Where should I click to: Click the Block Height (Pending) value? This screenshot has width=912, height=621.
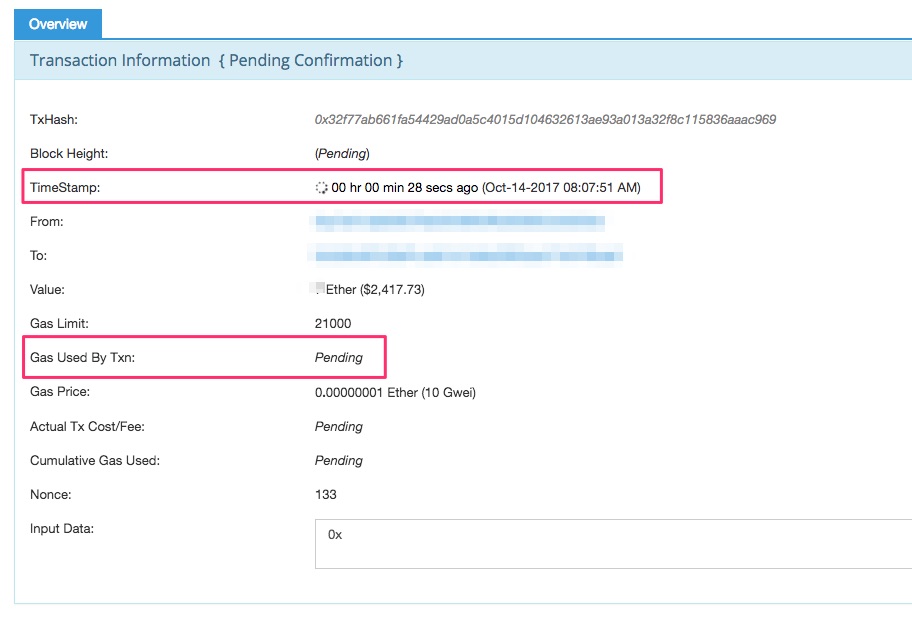click(x=342, y=154)
